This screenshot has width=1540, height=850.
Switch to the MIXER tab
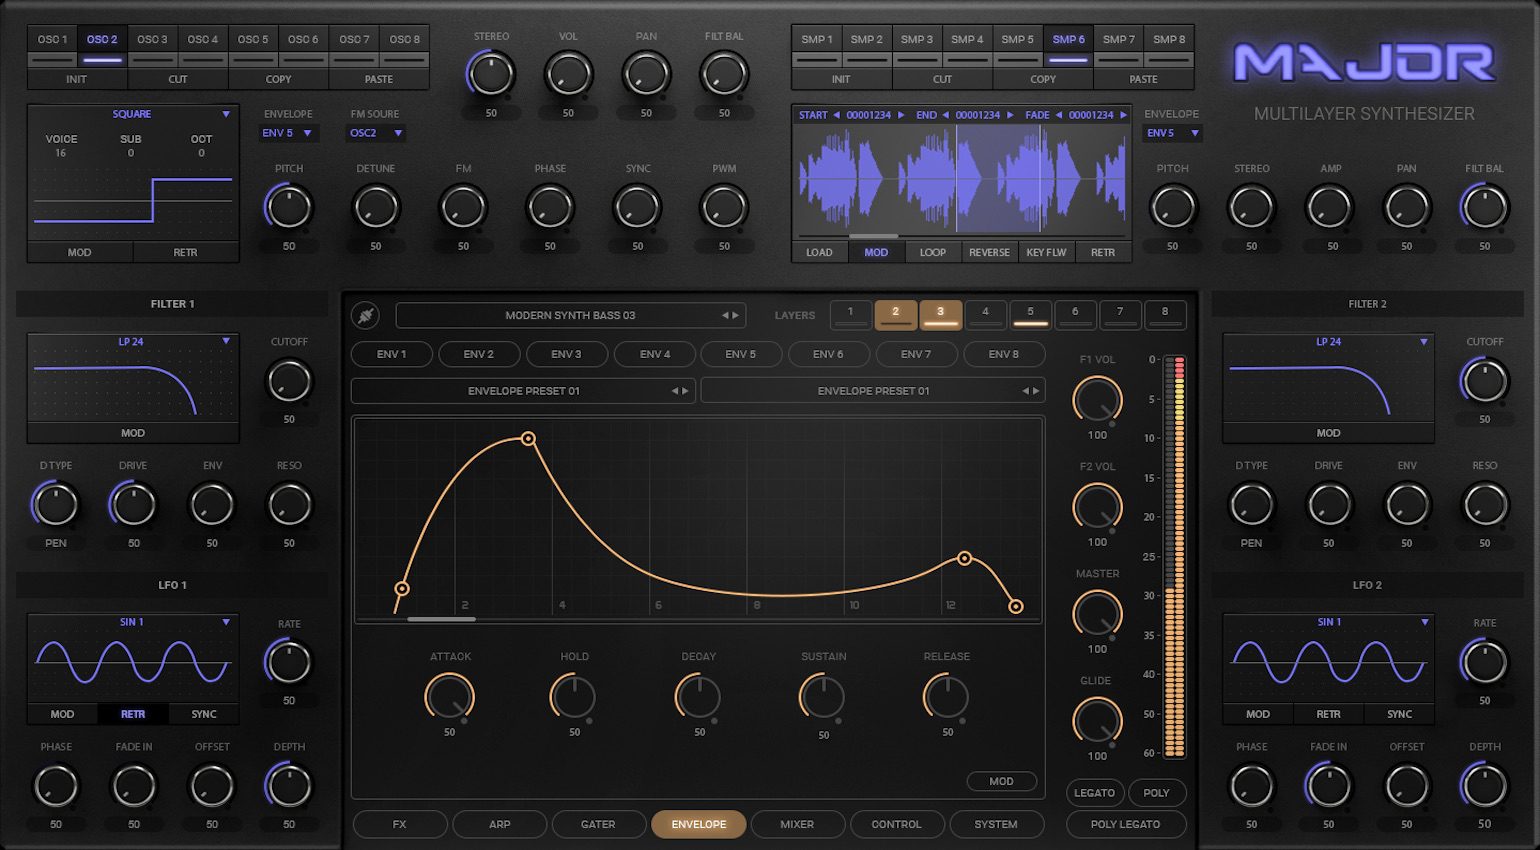[x=797, y=824]
